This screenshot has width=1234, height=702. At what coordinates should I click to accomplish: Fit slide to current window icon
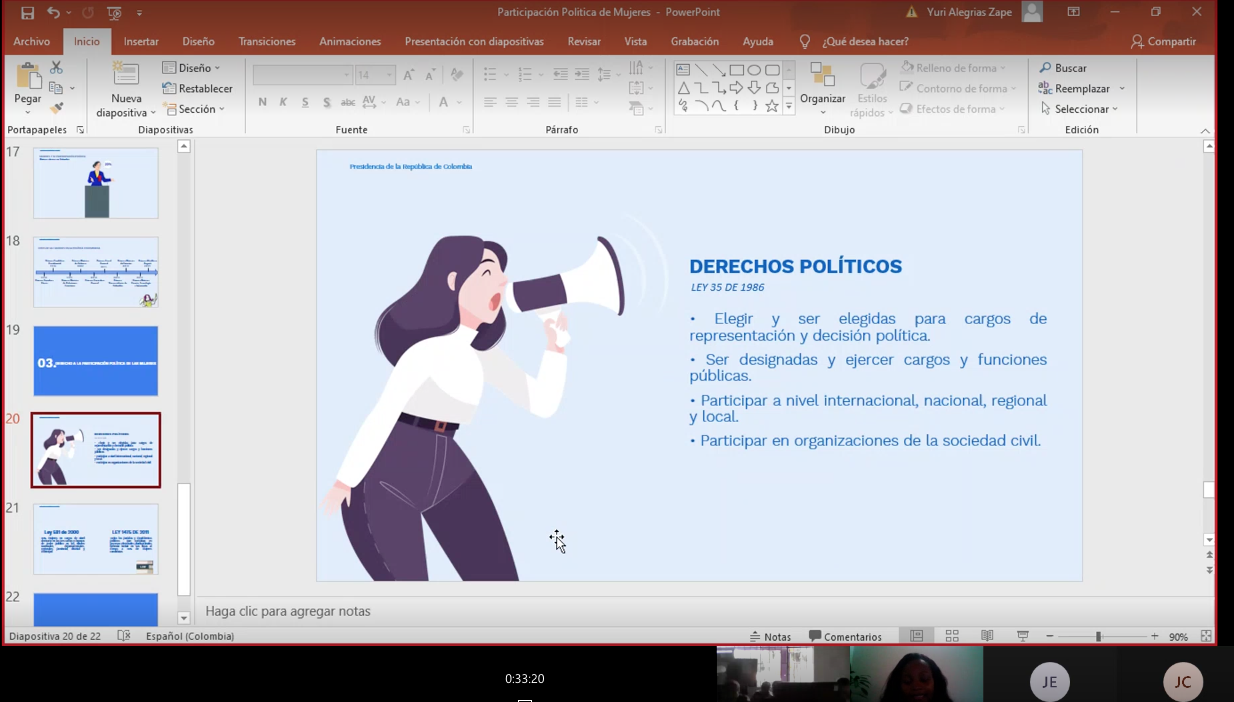tap(1206, 636)
